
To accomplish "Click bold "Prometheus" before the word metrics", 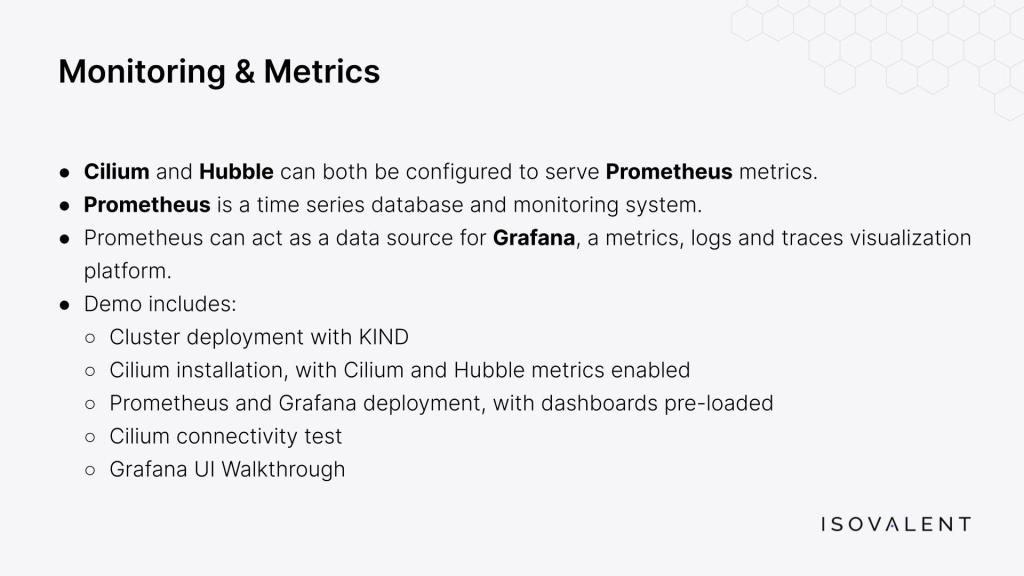I will coord(669,172).
